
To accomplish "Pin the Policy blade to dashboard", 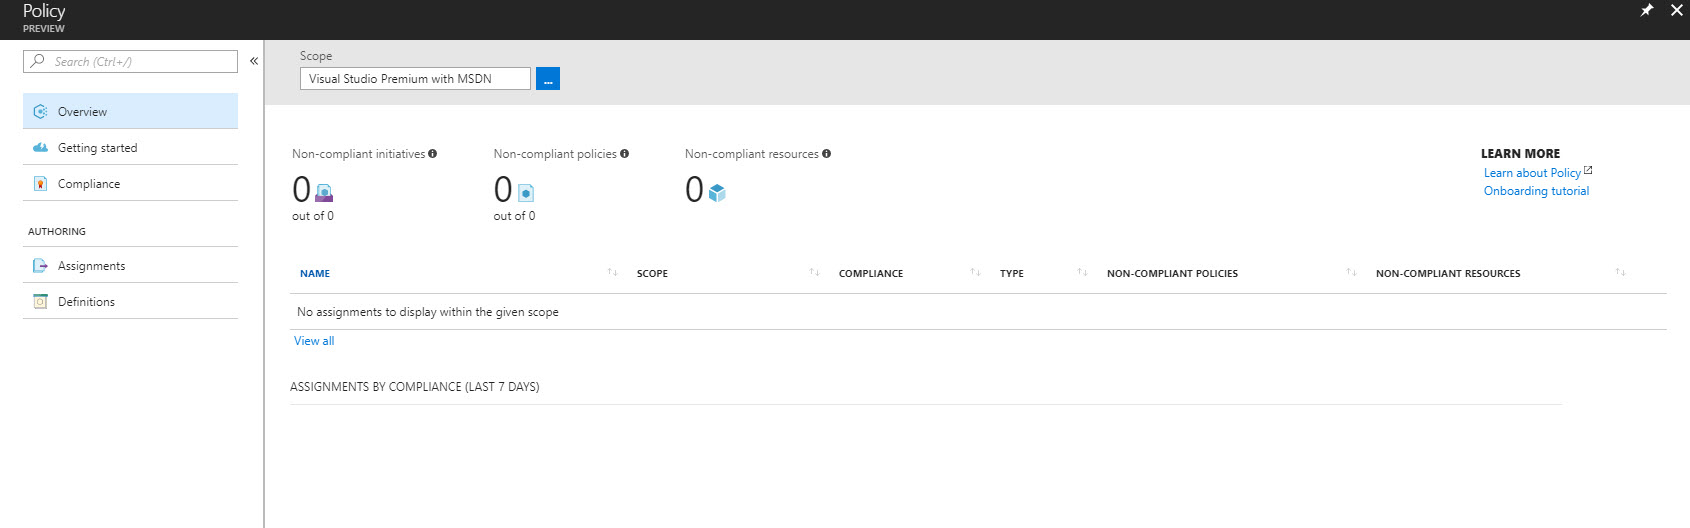I will (x=1646, y=10).
